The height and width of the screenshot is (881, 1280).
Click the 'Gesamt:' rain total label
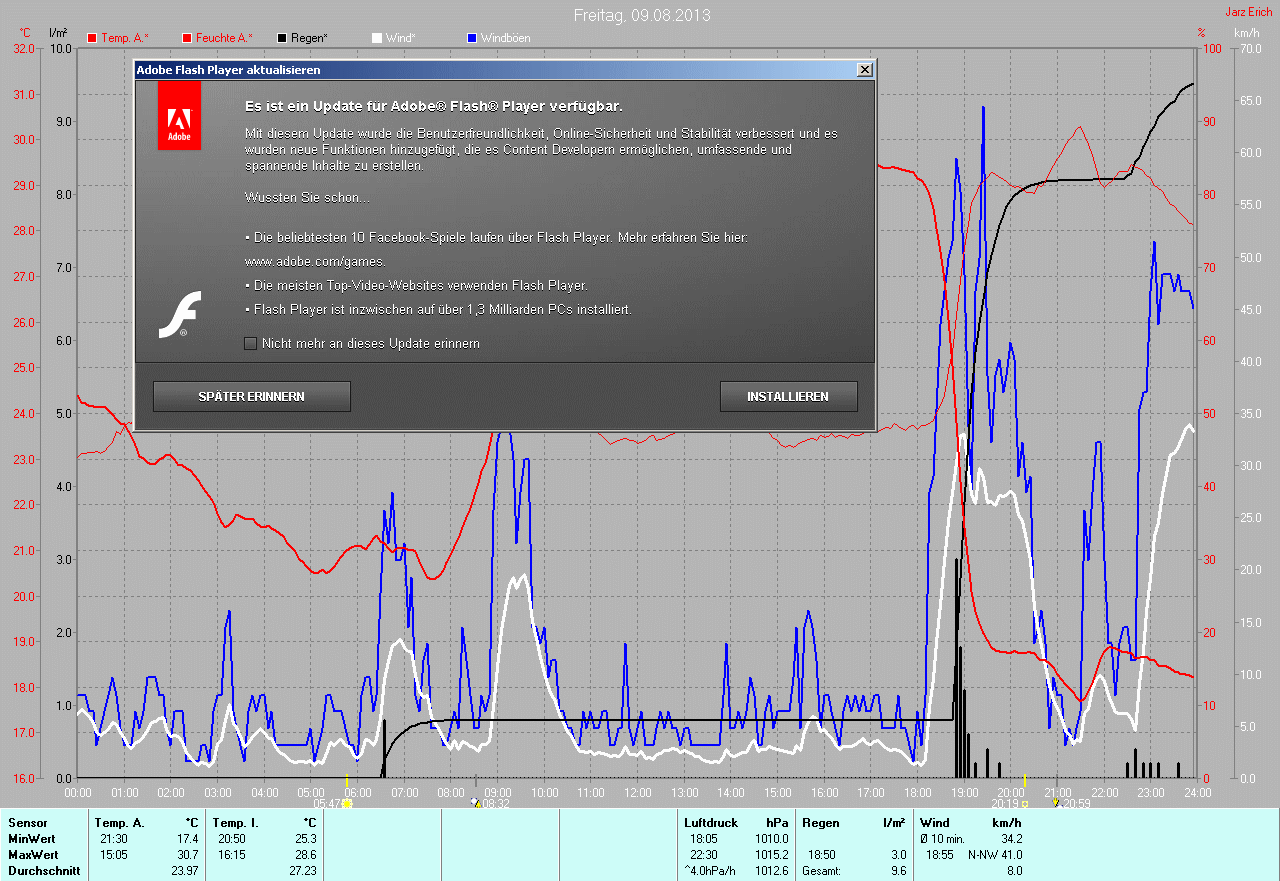click(821, 870)
